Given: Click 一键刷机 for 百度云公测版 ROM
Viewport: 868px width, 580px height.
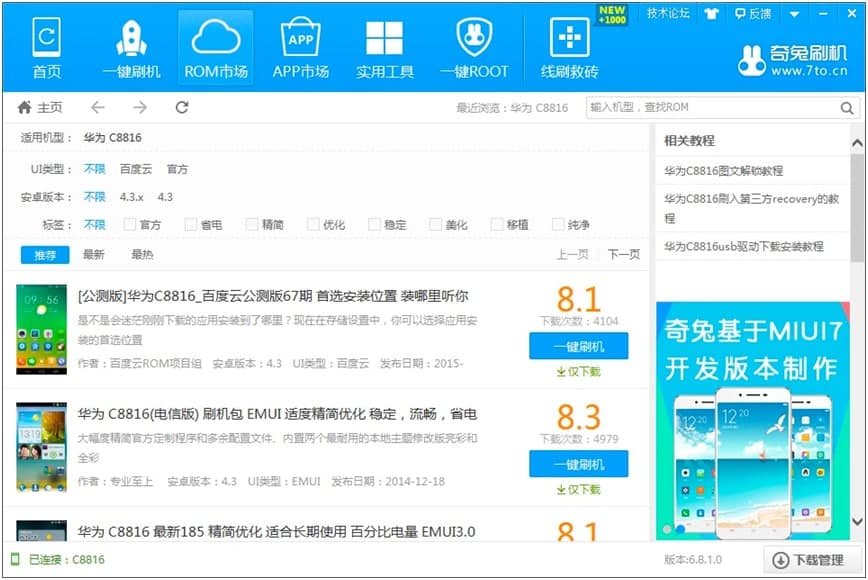Looking at the screenshot, I should [578, 346].
